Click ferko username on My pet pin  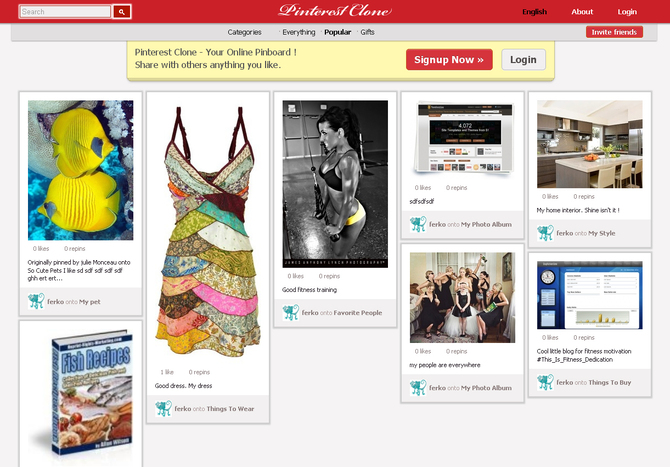(x=56, y=302)
